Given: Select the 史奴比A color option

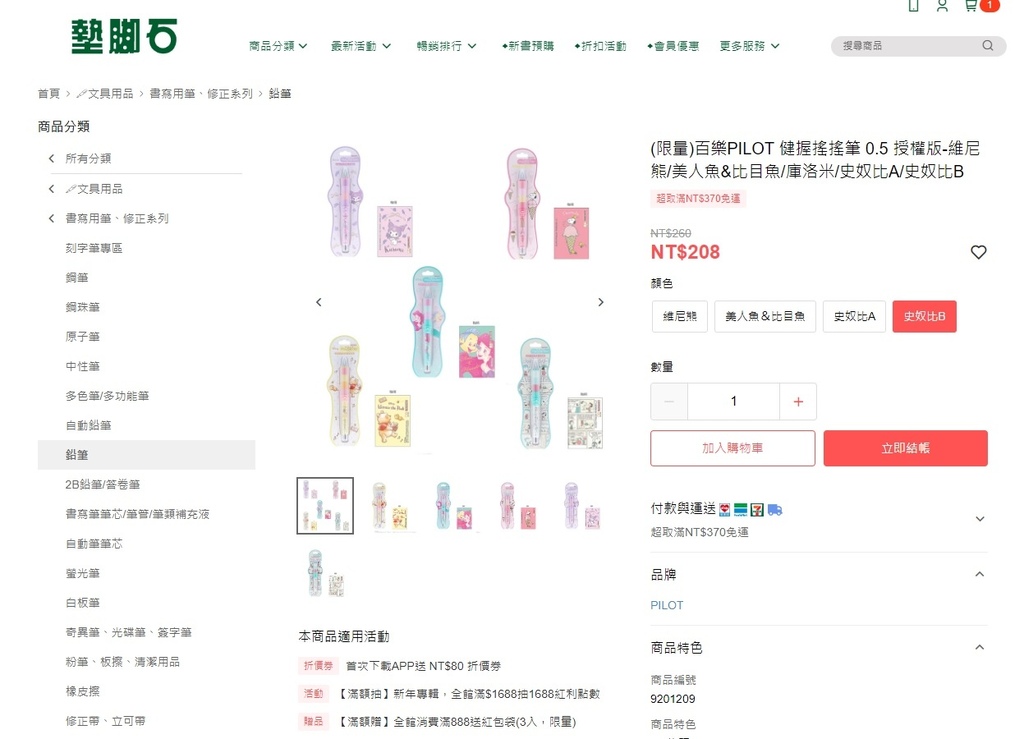Looking at the screenshot, I should pos(855,317).
